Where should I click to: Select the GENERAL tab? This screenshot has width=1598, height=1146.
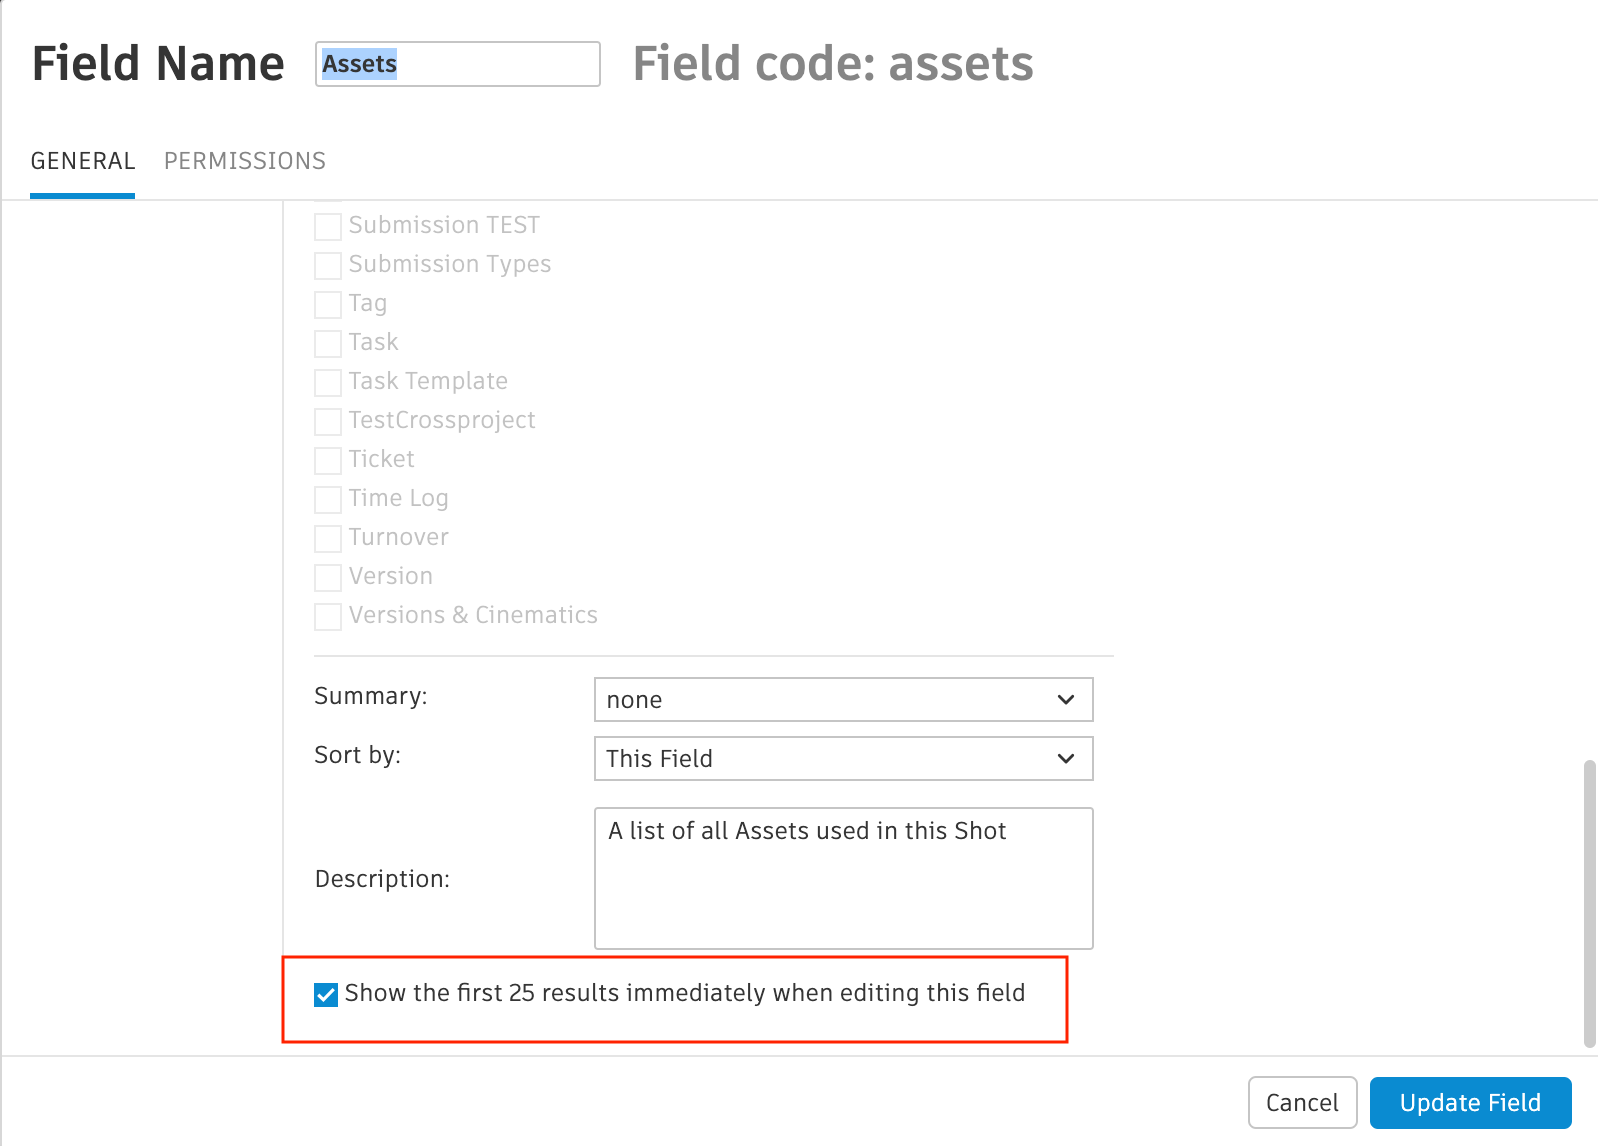(x=83, y=161)
